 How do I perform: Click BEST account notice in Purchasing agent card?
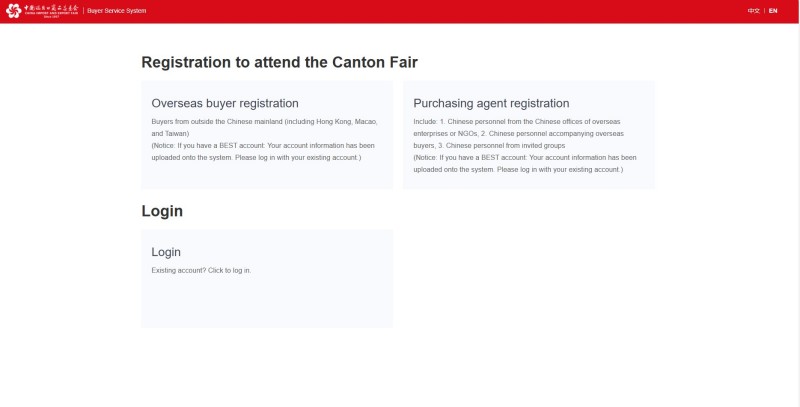point(525,163)
